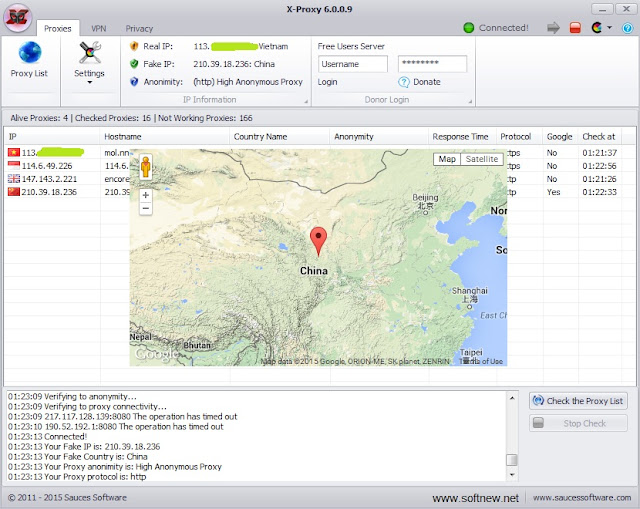Click the colorful skin theme icon
Image resolution: width=640 pixels, height=509 pixels.
point(597,28)
